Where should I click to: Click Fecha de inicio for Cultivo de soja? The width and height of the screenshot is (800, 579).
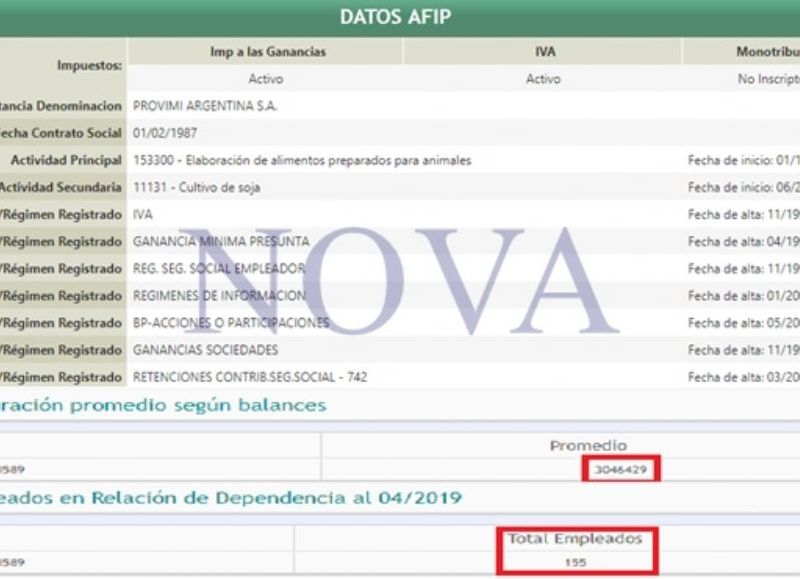coord(744,188)
